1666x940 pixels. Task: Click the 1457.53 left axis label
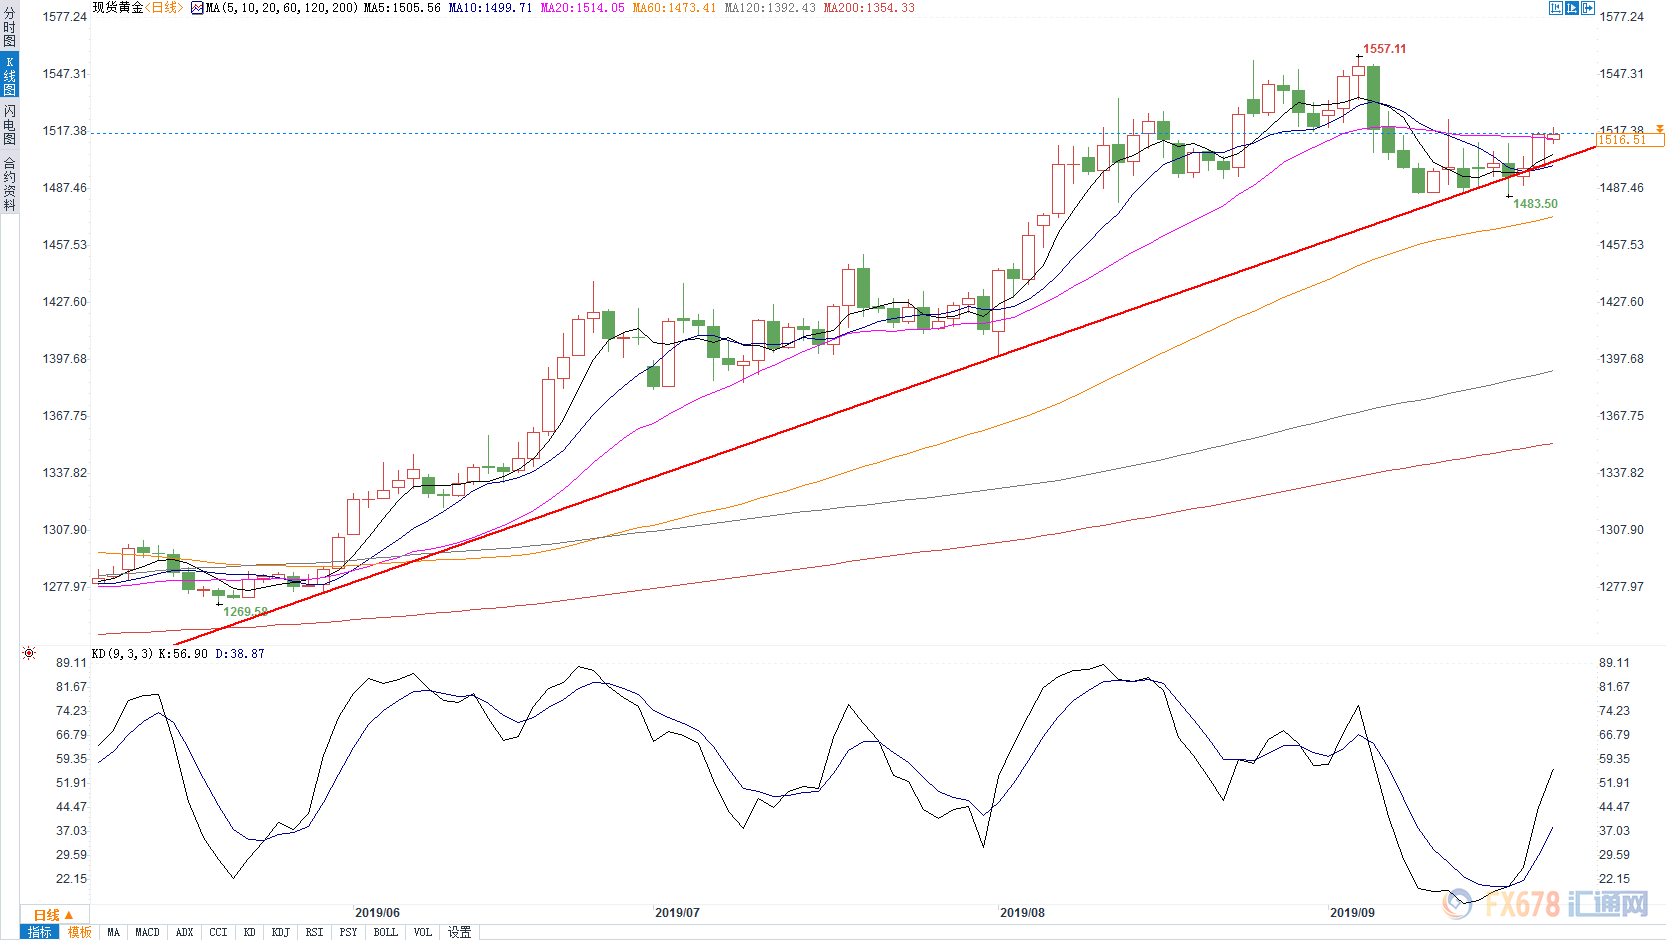point(64,245)
